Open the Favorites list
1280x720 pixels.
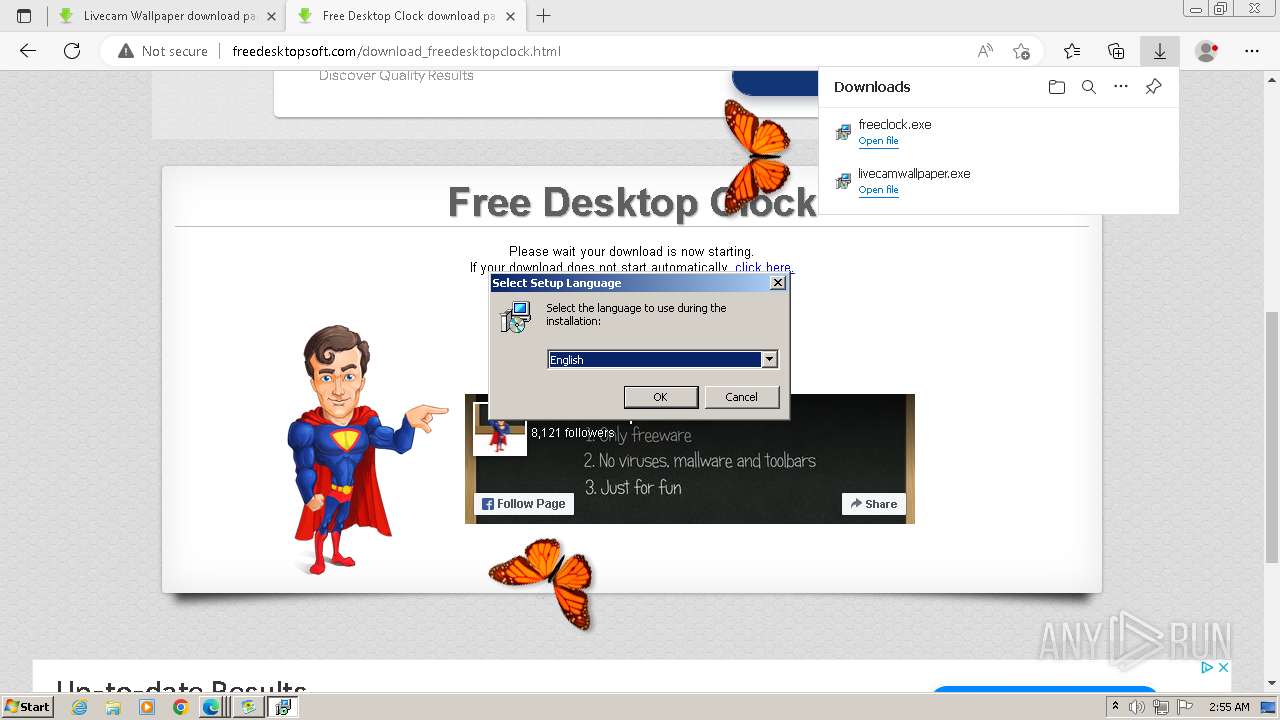click(x=1072, y=51)
